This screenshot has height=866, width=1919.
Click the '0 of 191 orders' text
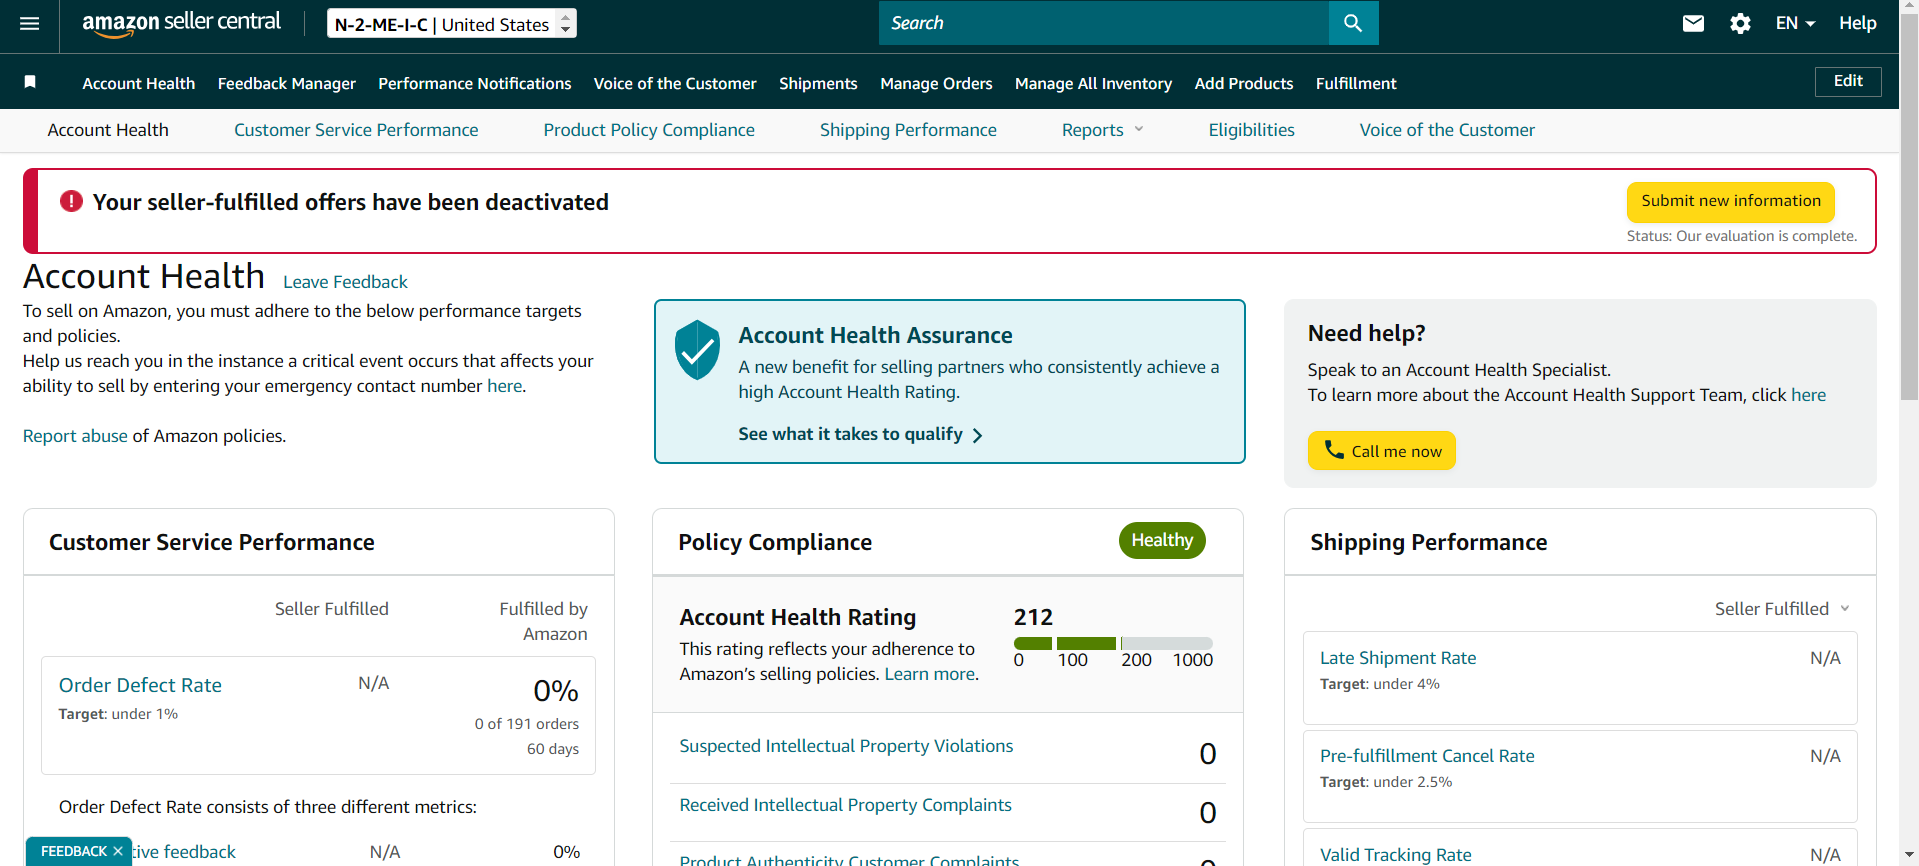(x=527, y=724)
